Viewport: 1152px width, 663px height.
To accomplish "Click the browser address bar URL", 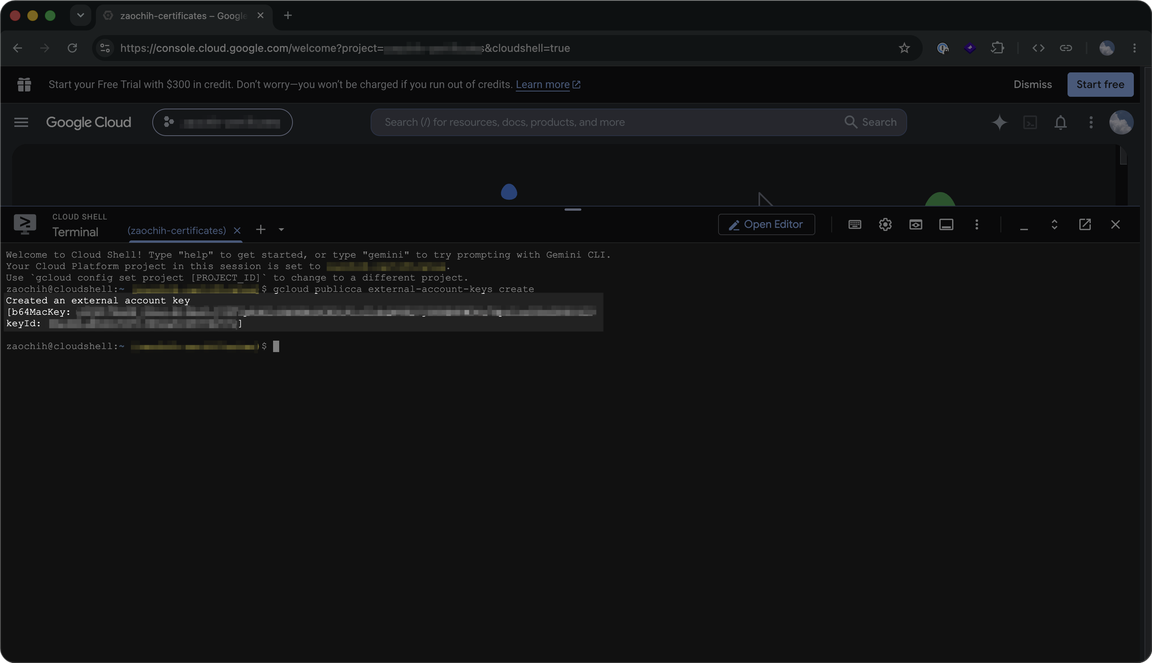I will 345,48.
